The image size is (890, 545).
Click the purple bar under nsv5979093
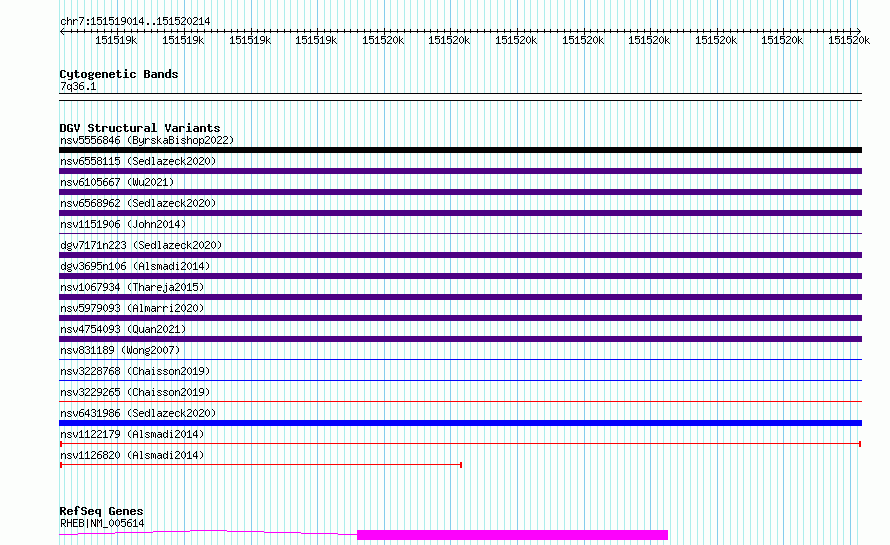pos(460,318)
